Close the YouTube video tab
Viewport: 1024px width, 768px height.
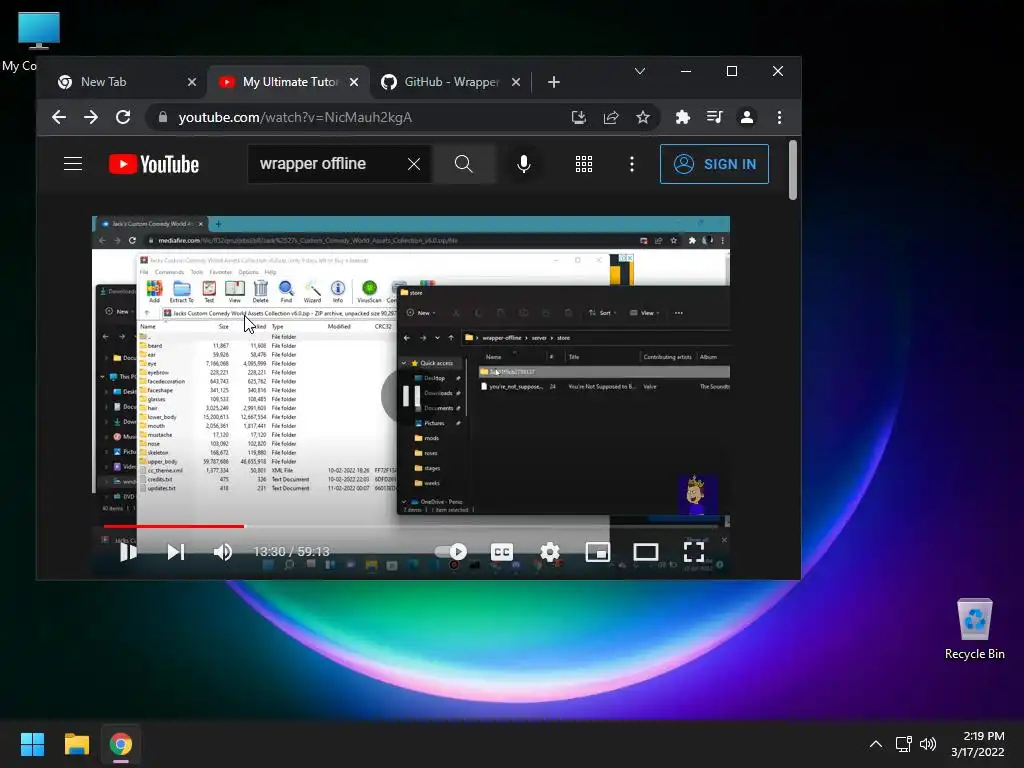(353, 82)
